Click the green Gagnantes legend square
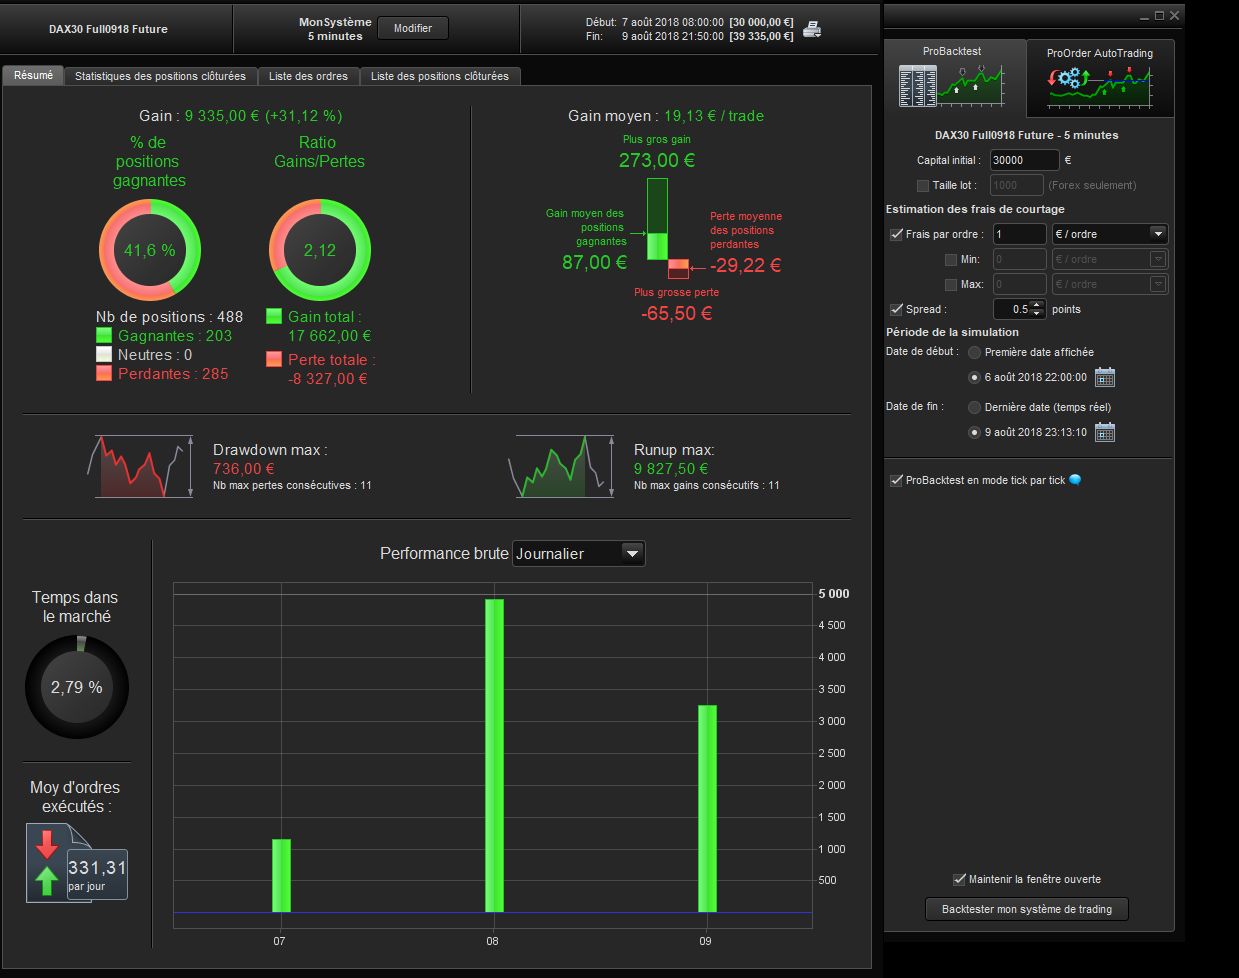The height and width of the screenshot is (978, 1239). (104, 336)
